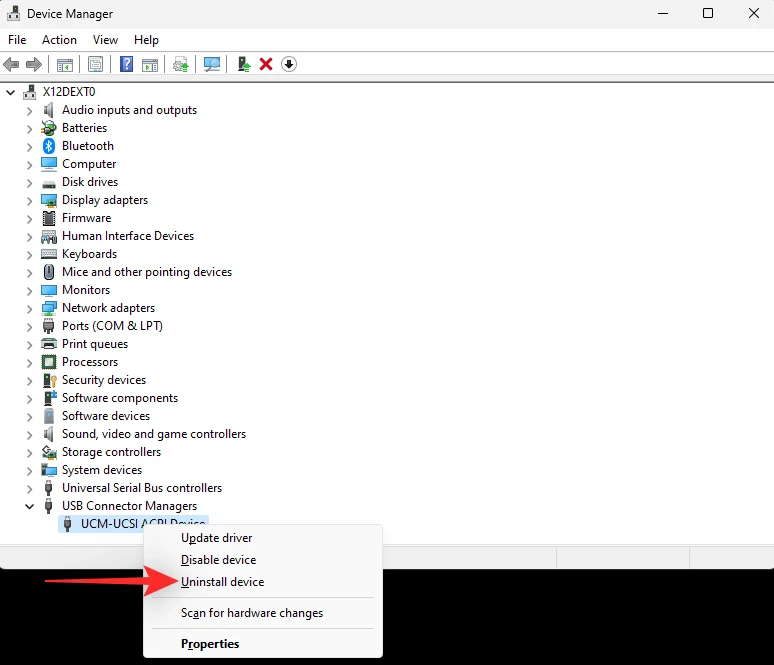Select the Print queues label
774x665 pixels.
point(95,344)
